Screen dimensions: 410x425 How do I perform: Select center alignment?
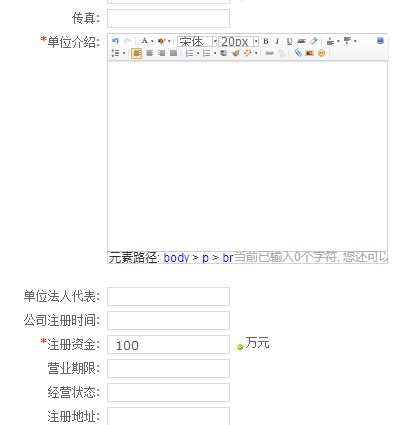click(149, 53)
